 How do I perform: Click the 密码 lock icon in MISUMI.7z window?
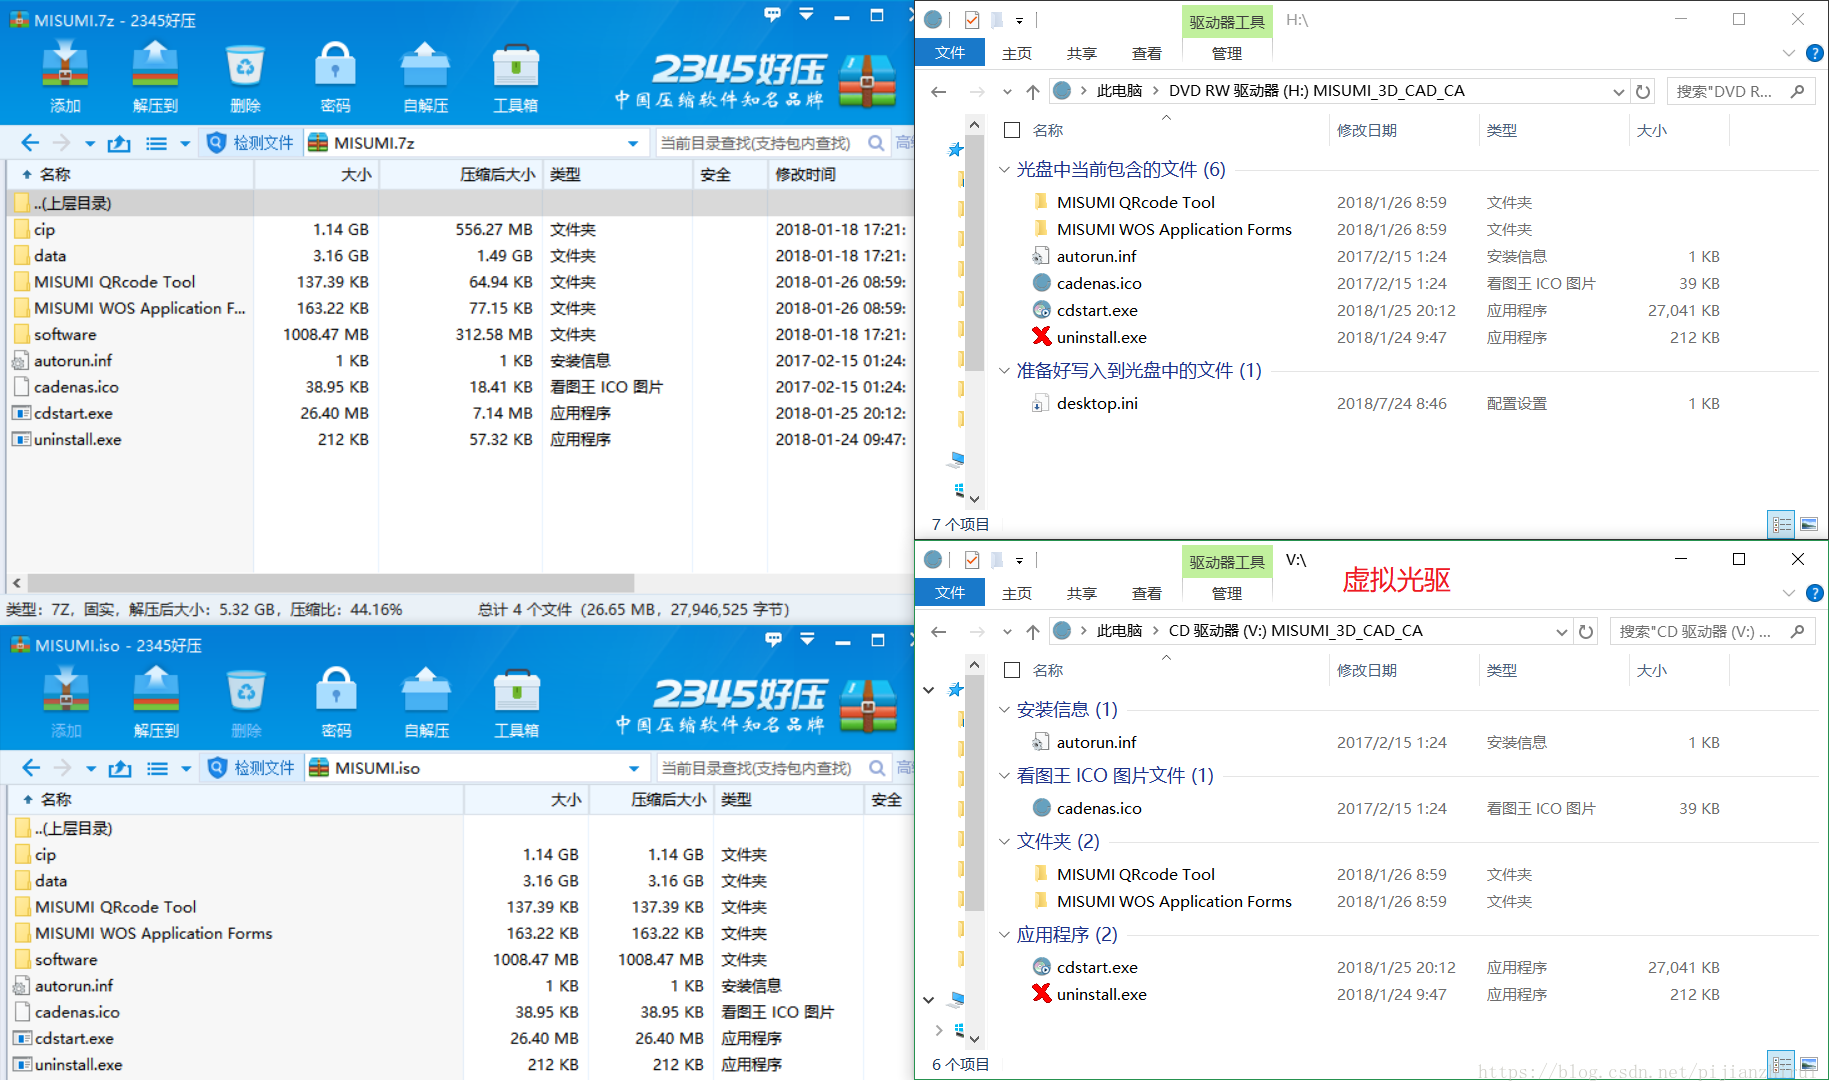pyautogui.click(x=335, y=76)
